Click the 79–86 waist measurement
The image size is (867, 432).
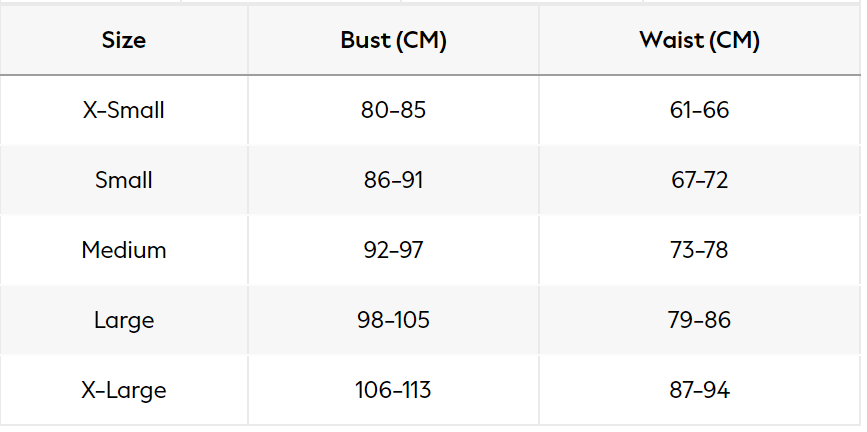700,320
